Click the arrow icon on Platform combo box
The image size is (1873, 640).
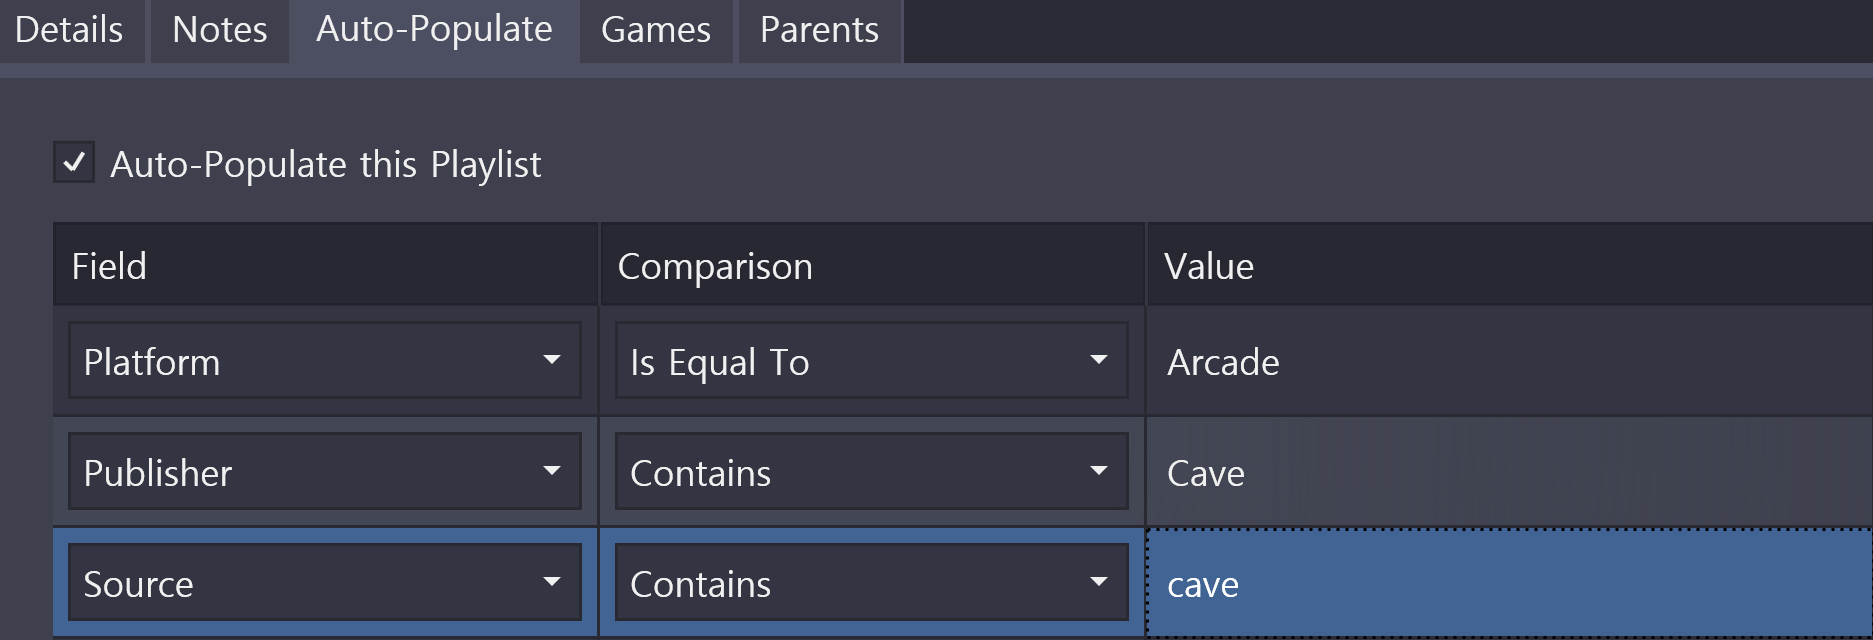[551, 360]
